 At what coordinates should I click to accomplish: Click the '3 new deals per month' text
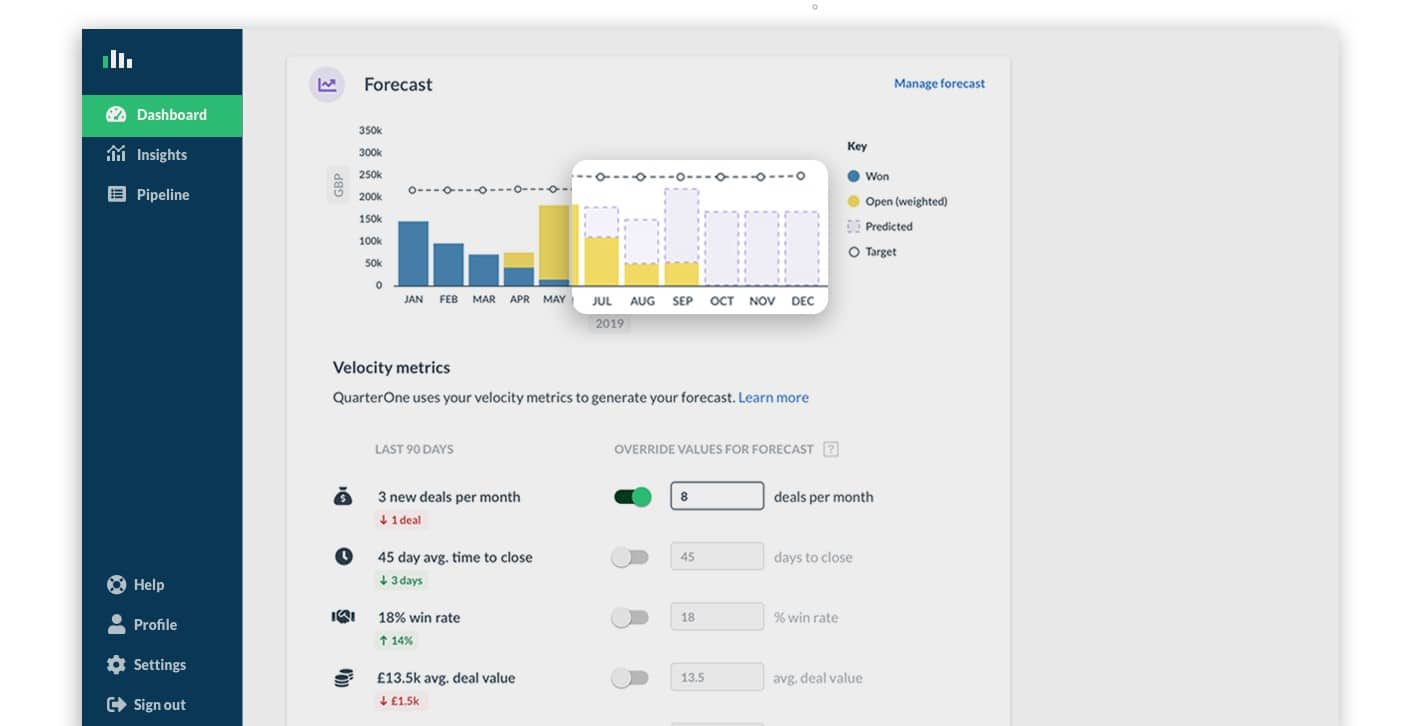coord(449,497)
